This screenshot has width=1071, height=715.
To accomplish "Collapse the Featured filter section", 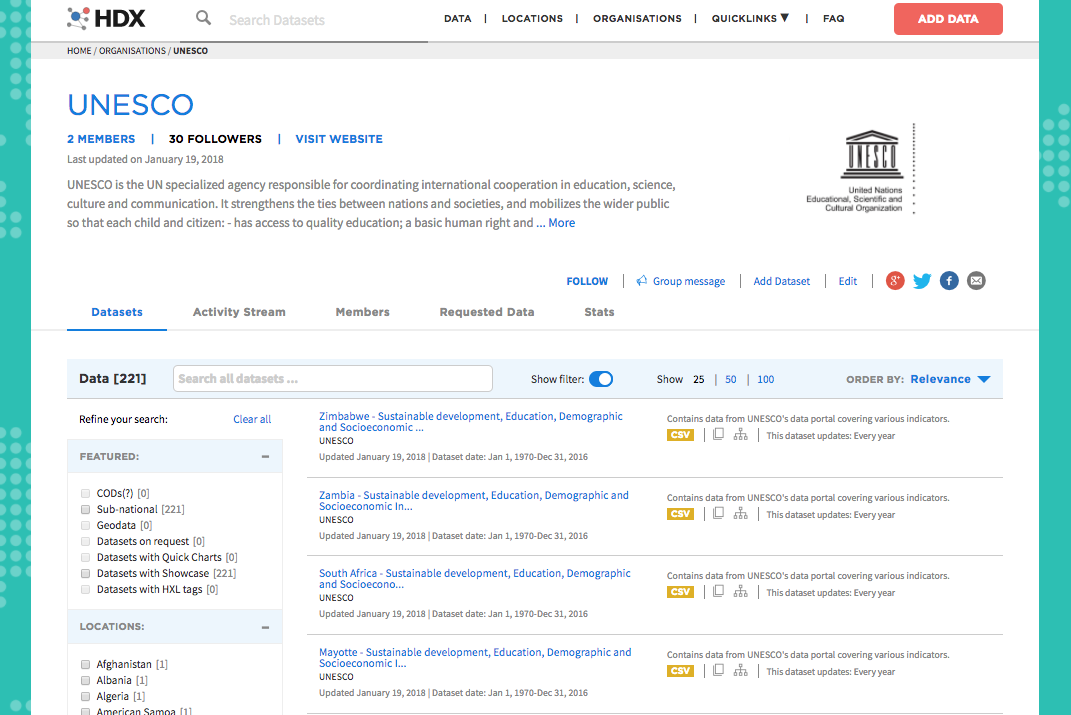I will pos(265,456).
